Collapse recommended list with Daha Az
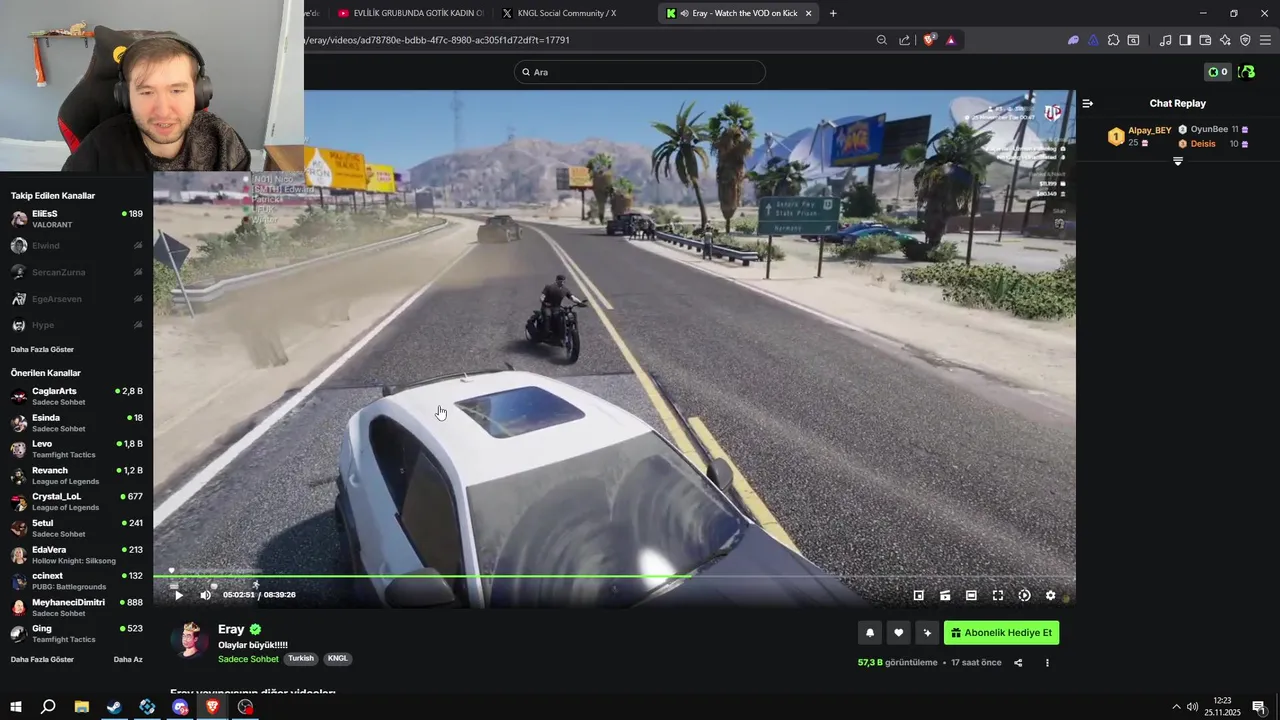Viewport: 1280px width, 720px height. click(128, 659)
